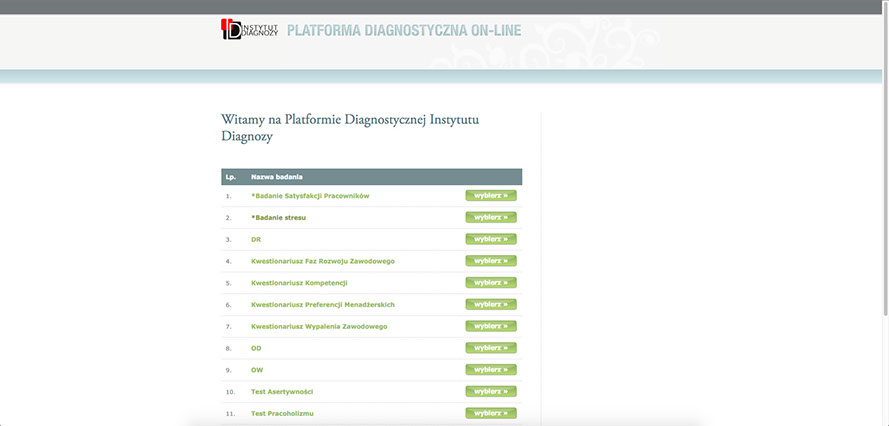Open the Badanie stresu survey link

click(x=278, y=217)
